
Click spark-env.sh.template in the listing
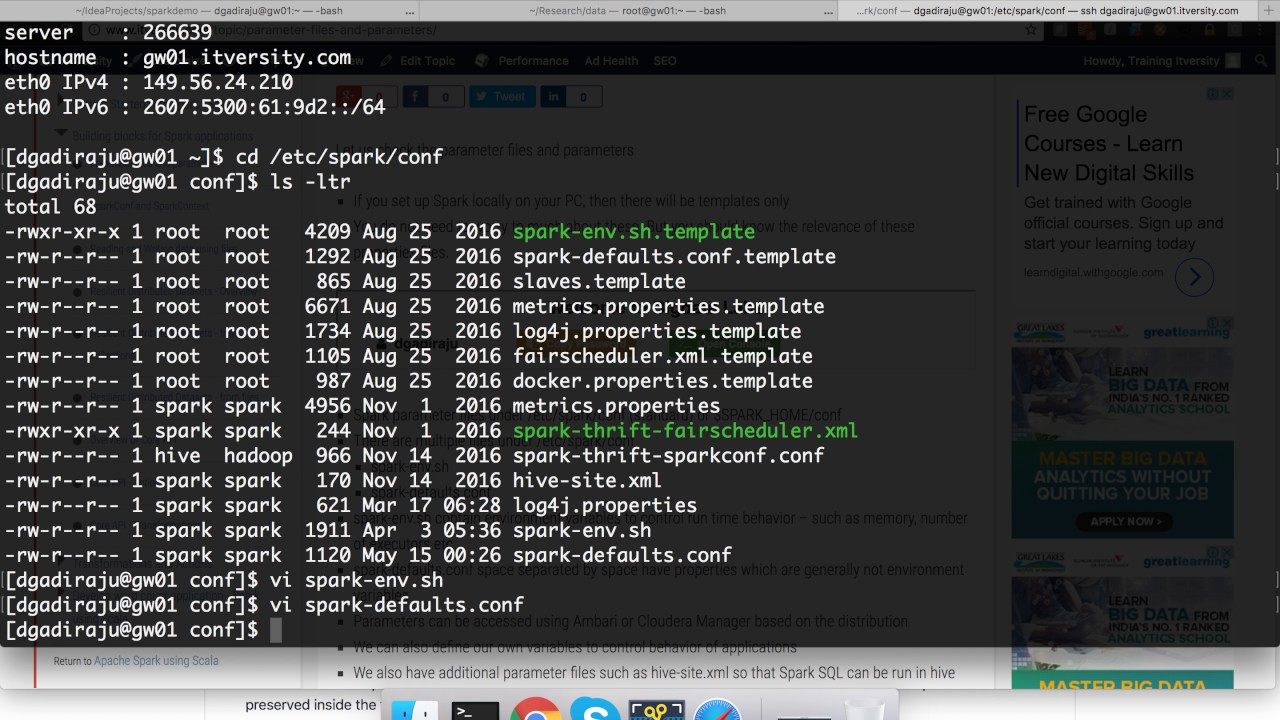pos(634,231)
